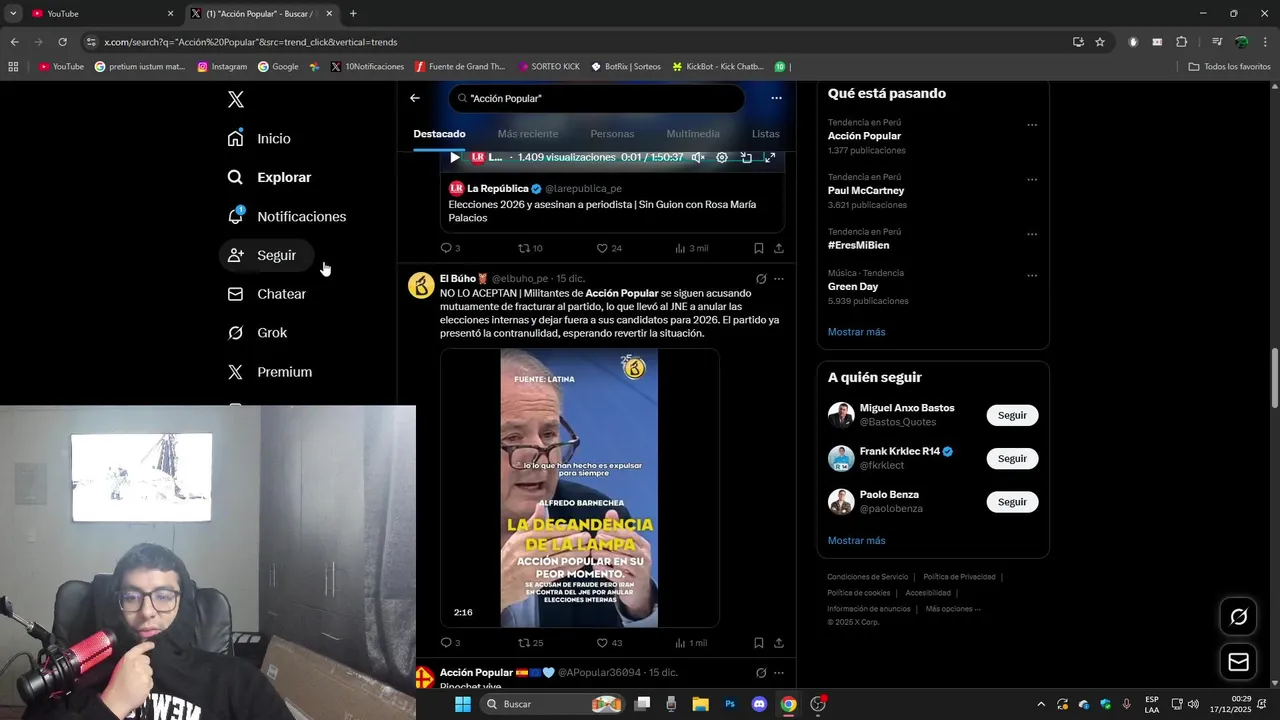Click the back arrow beside search box

pyautogui.click(x=415, y=98)
